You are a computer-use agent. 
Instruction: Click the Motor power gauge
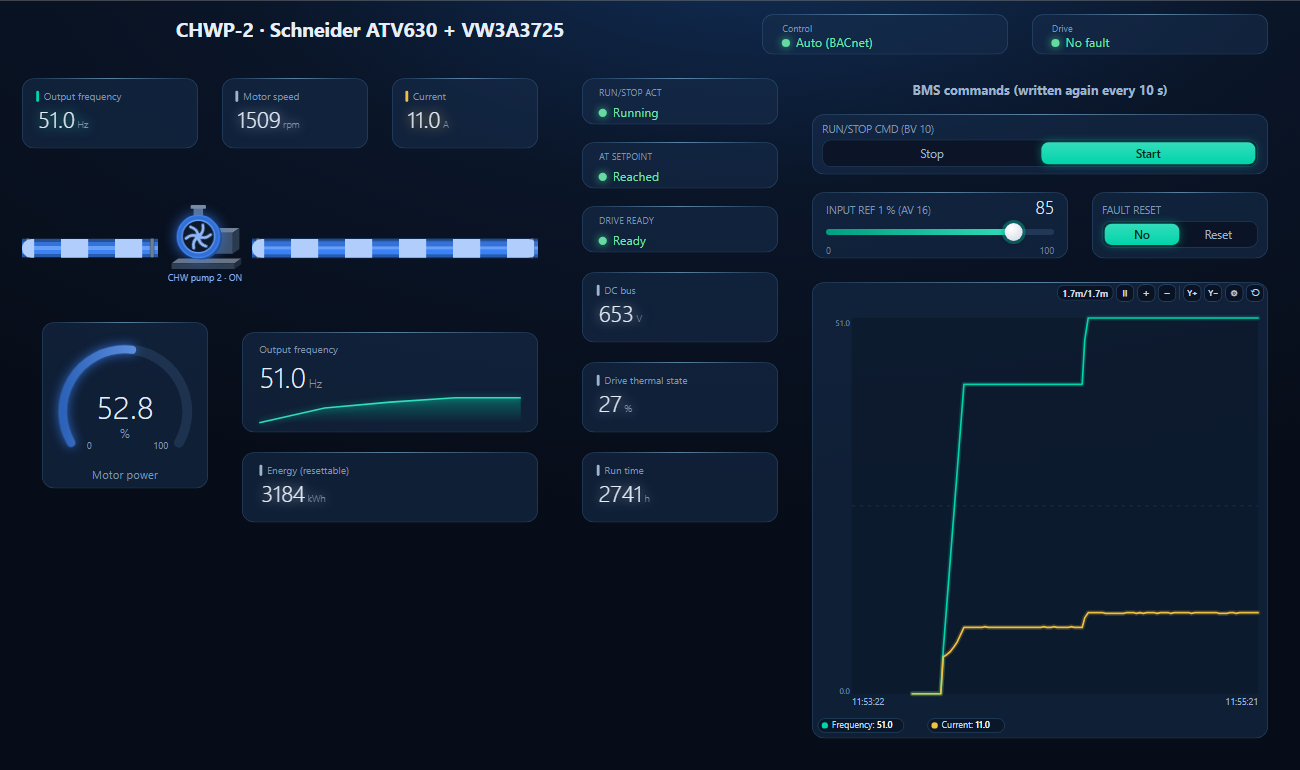[125, 405]
